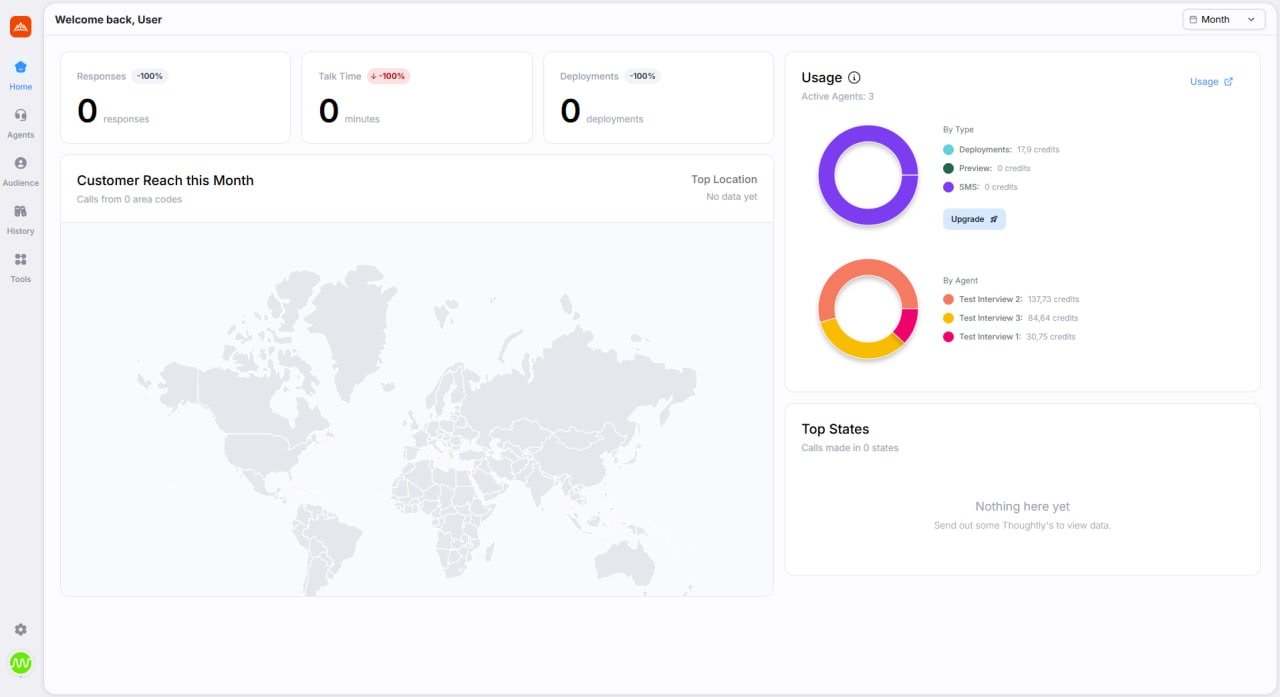Viewport: 1280px width, 697px height.
Task: Click the Talk Time -100% red badge
Action: coord(388,76)
